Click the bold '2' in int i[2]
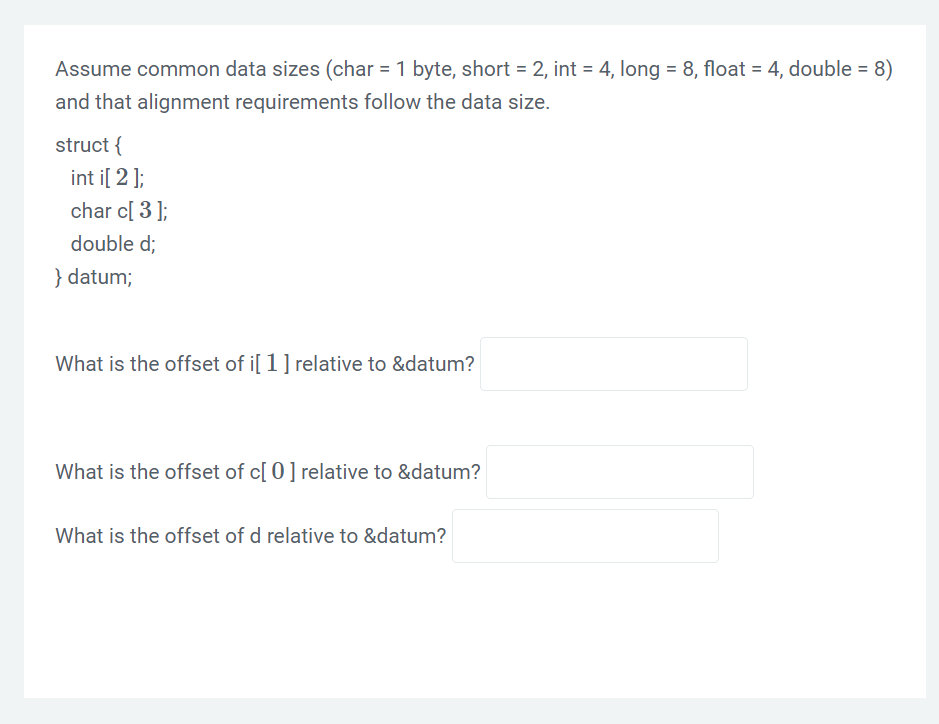This screenshot has height=724, width=939. 123,176
